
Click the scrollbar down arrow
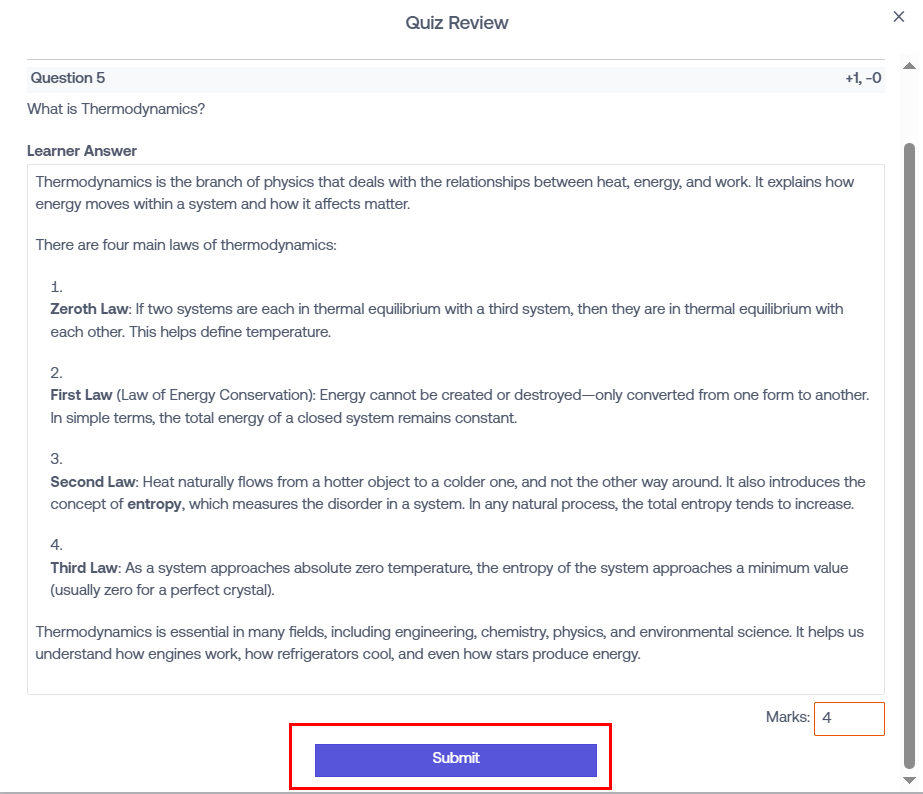pos(909,780)
